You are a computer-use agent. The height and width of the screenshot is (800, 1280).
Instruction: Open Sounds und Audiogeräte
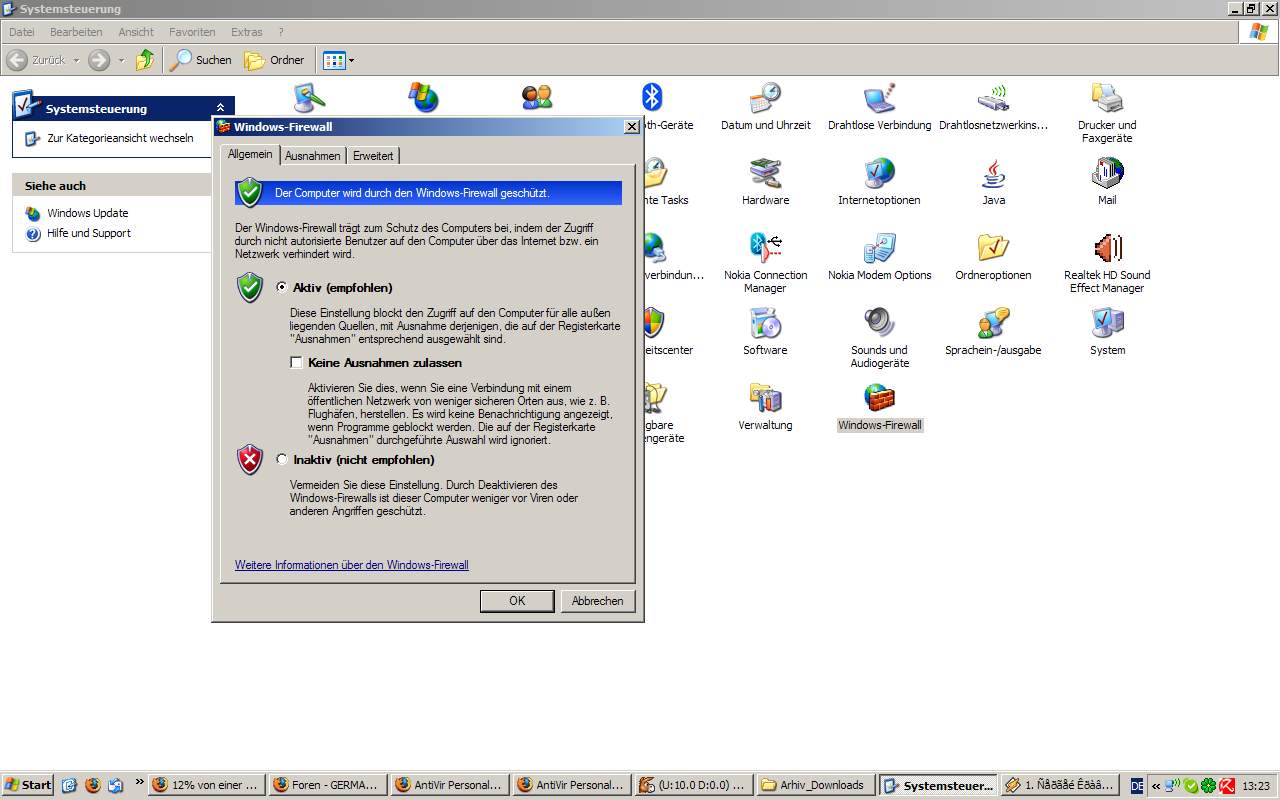pyautogui.click(x=879, y=338)
